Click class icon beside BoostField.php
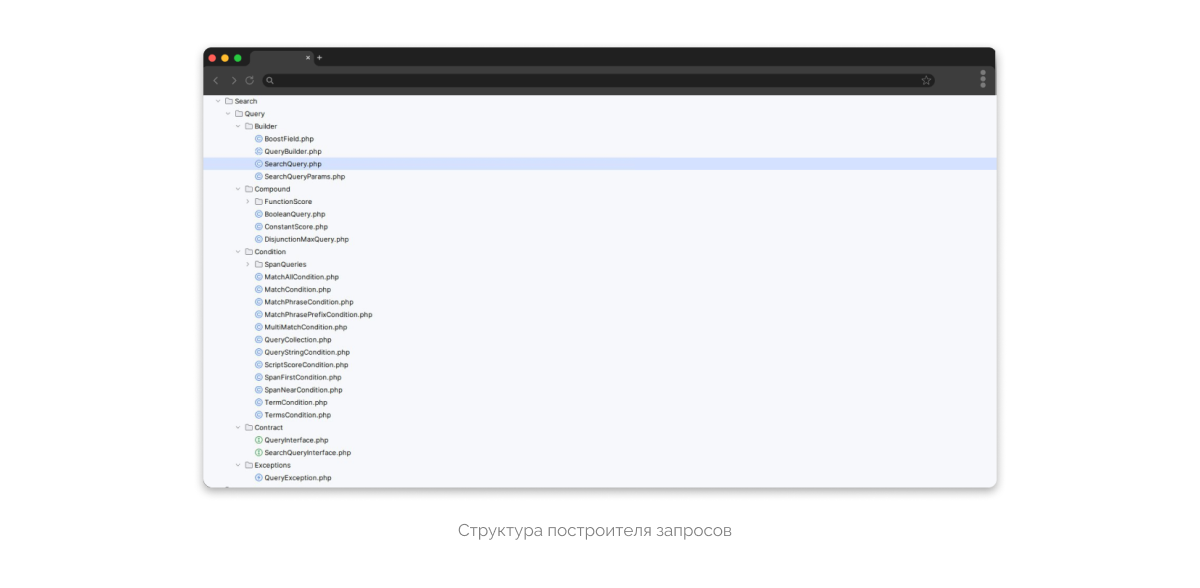Screen dimensions: 1200x588 [x=259, y=139]
